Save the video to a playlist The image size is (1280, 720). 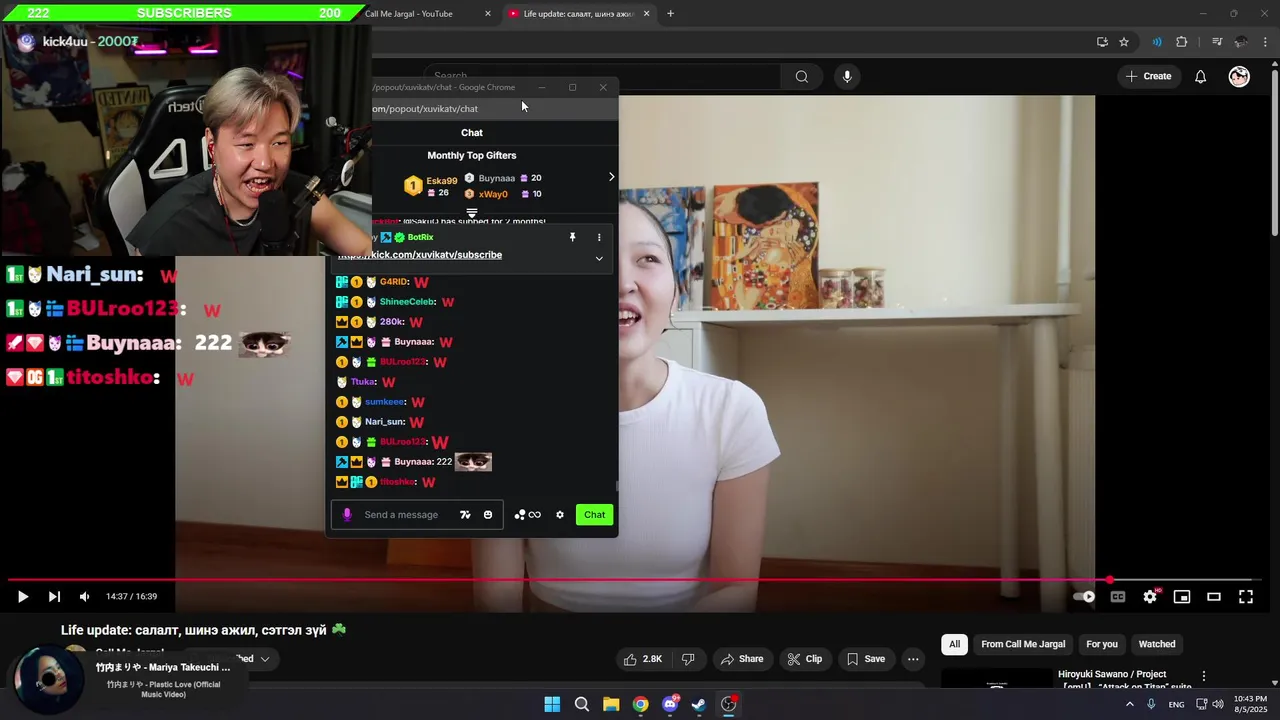click(866, 659)
